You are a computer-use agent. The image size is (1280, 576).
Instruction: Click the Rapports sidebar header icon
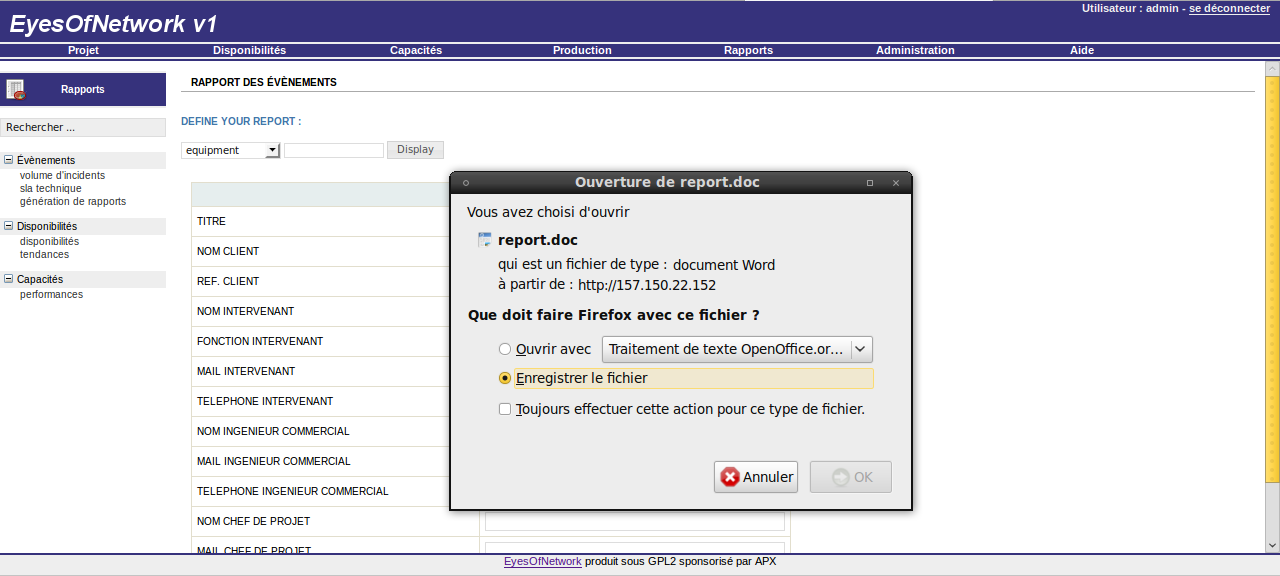point(15,89)
